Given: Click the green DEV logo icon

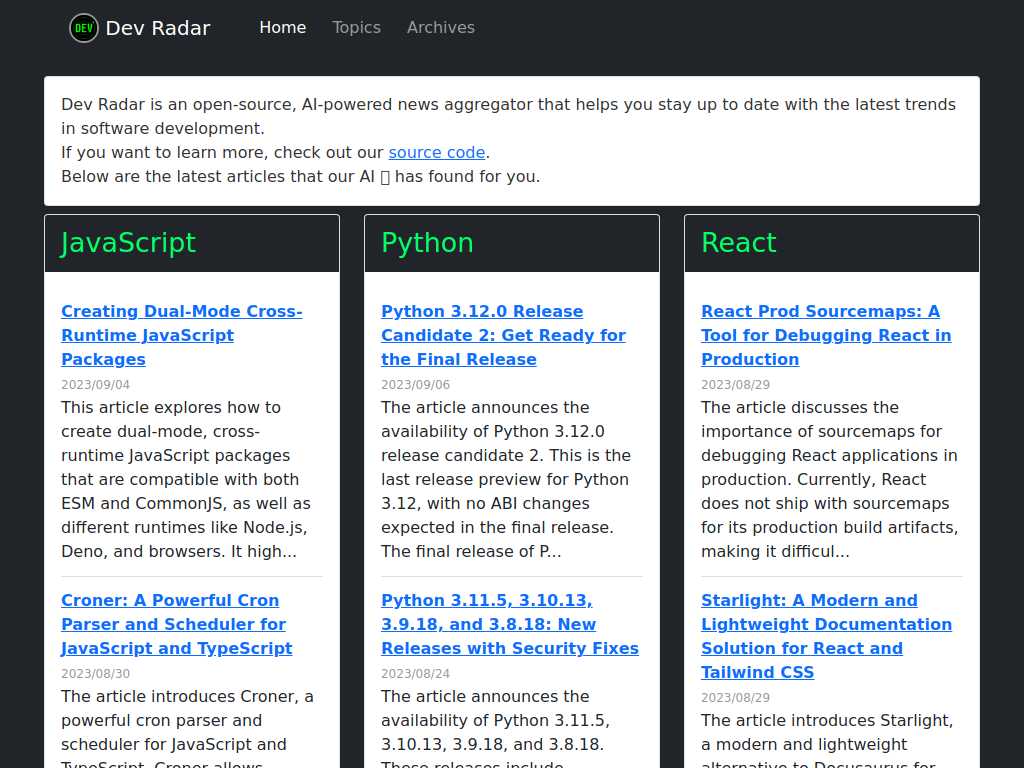Looking at the screenshot, I should click(x=84, y=28).
